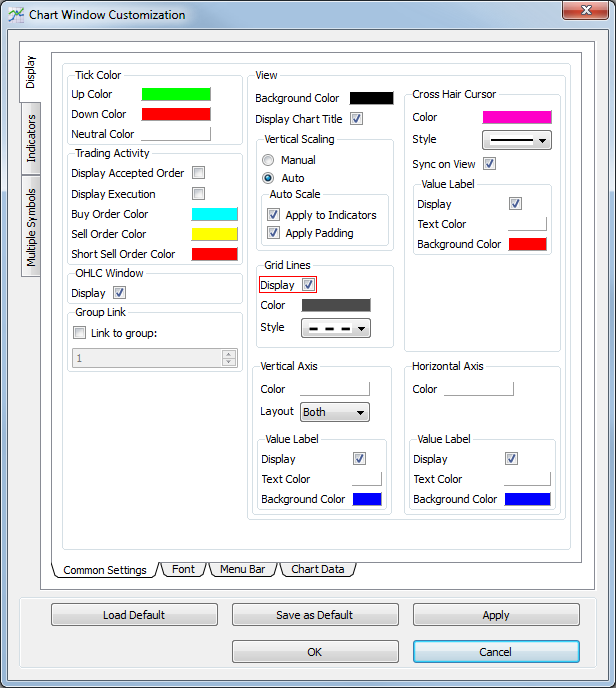Toggle the Grid Lines Display checkbox
Image resolution: width=616 pixels, height=688 pixels.
tap(308, 285)
